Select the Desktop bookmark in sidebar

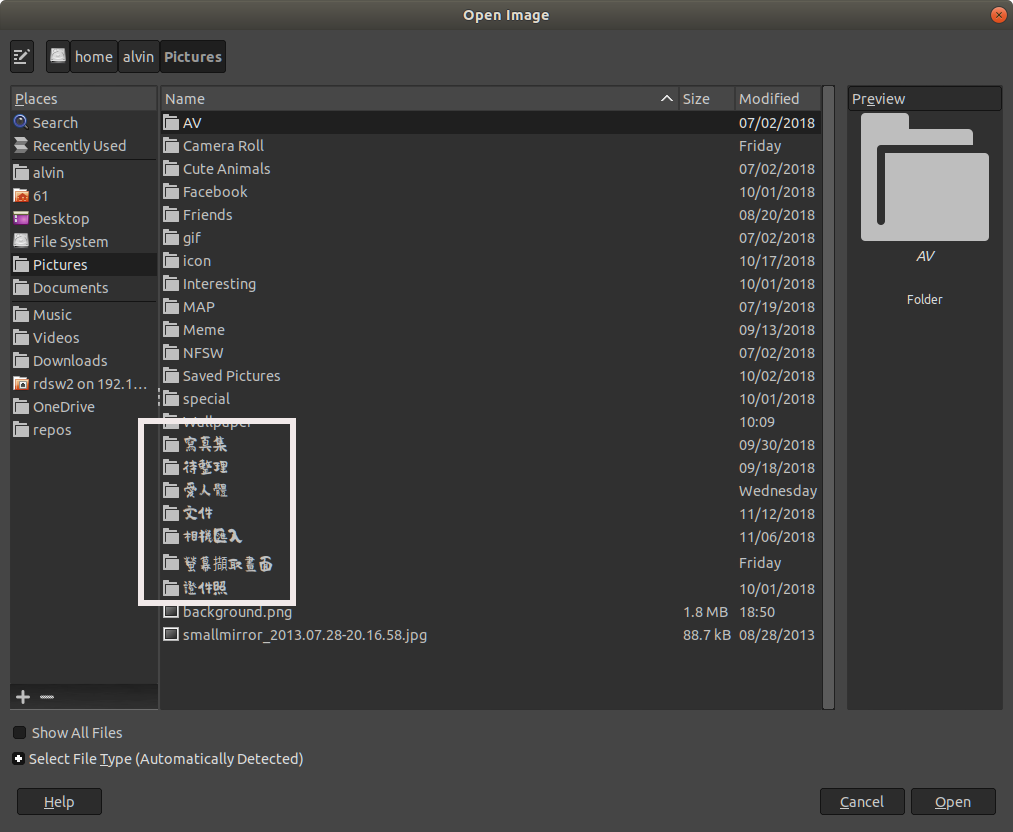60,219
